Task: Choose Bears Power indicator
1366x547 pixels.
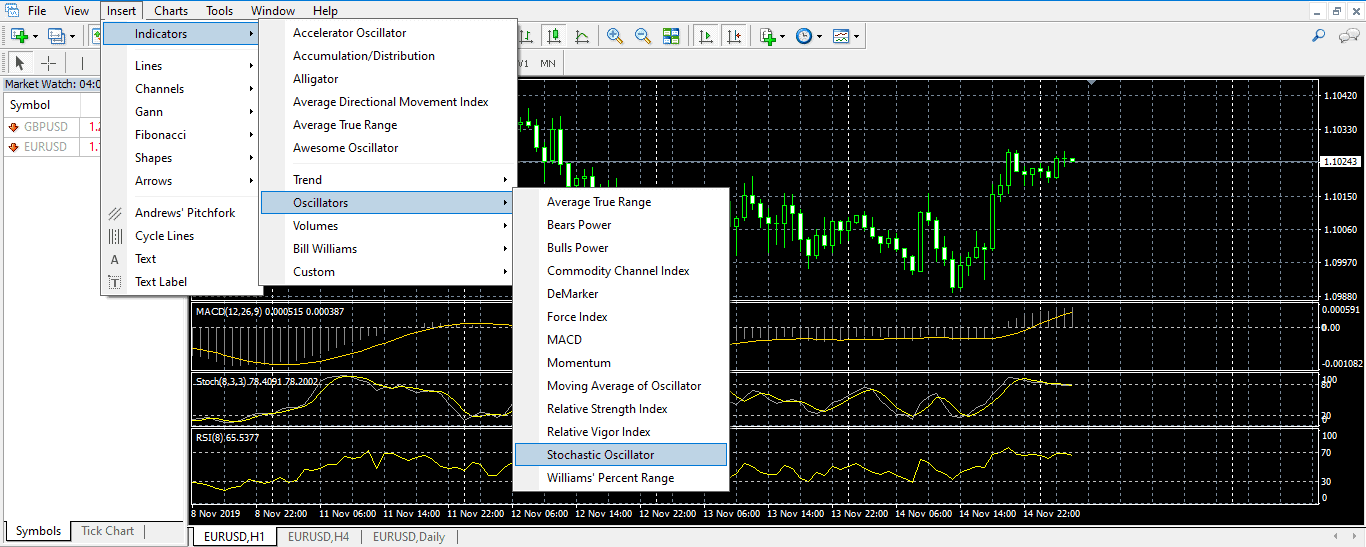Action: coord(621,225)
